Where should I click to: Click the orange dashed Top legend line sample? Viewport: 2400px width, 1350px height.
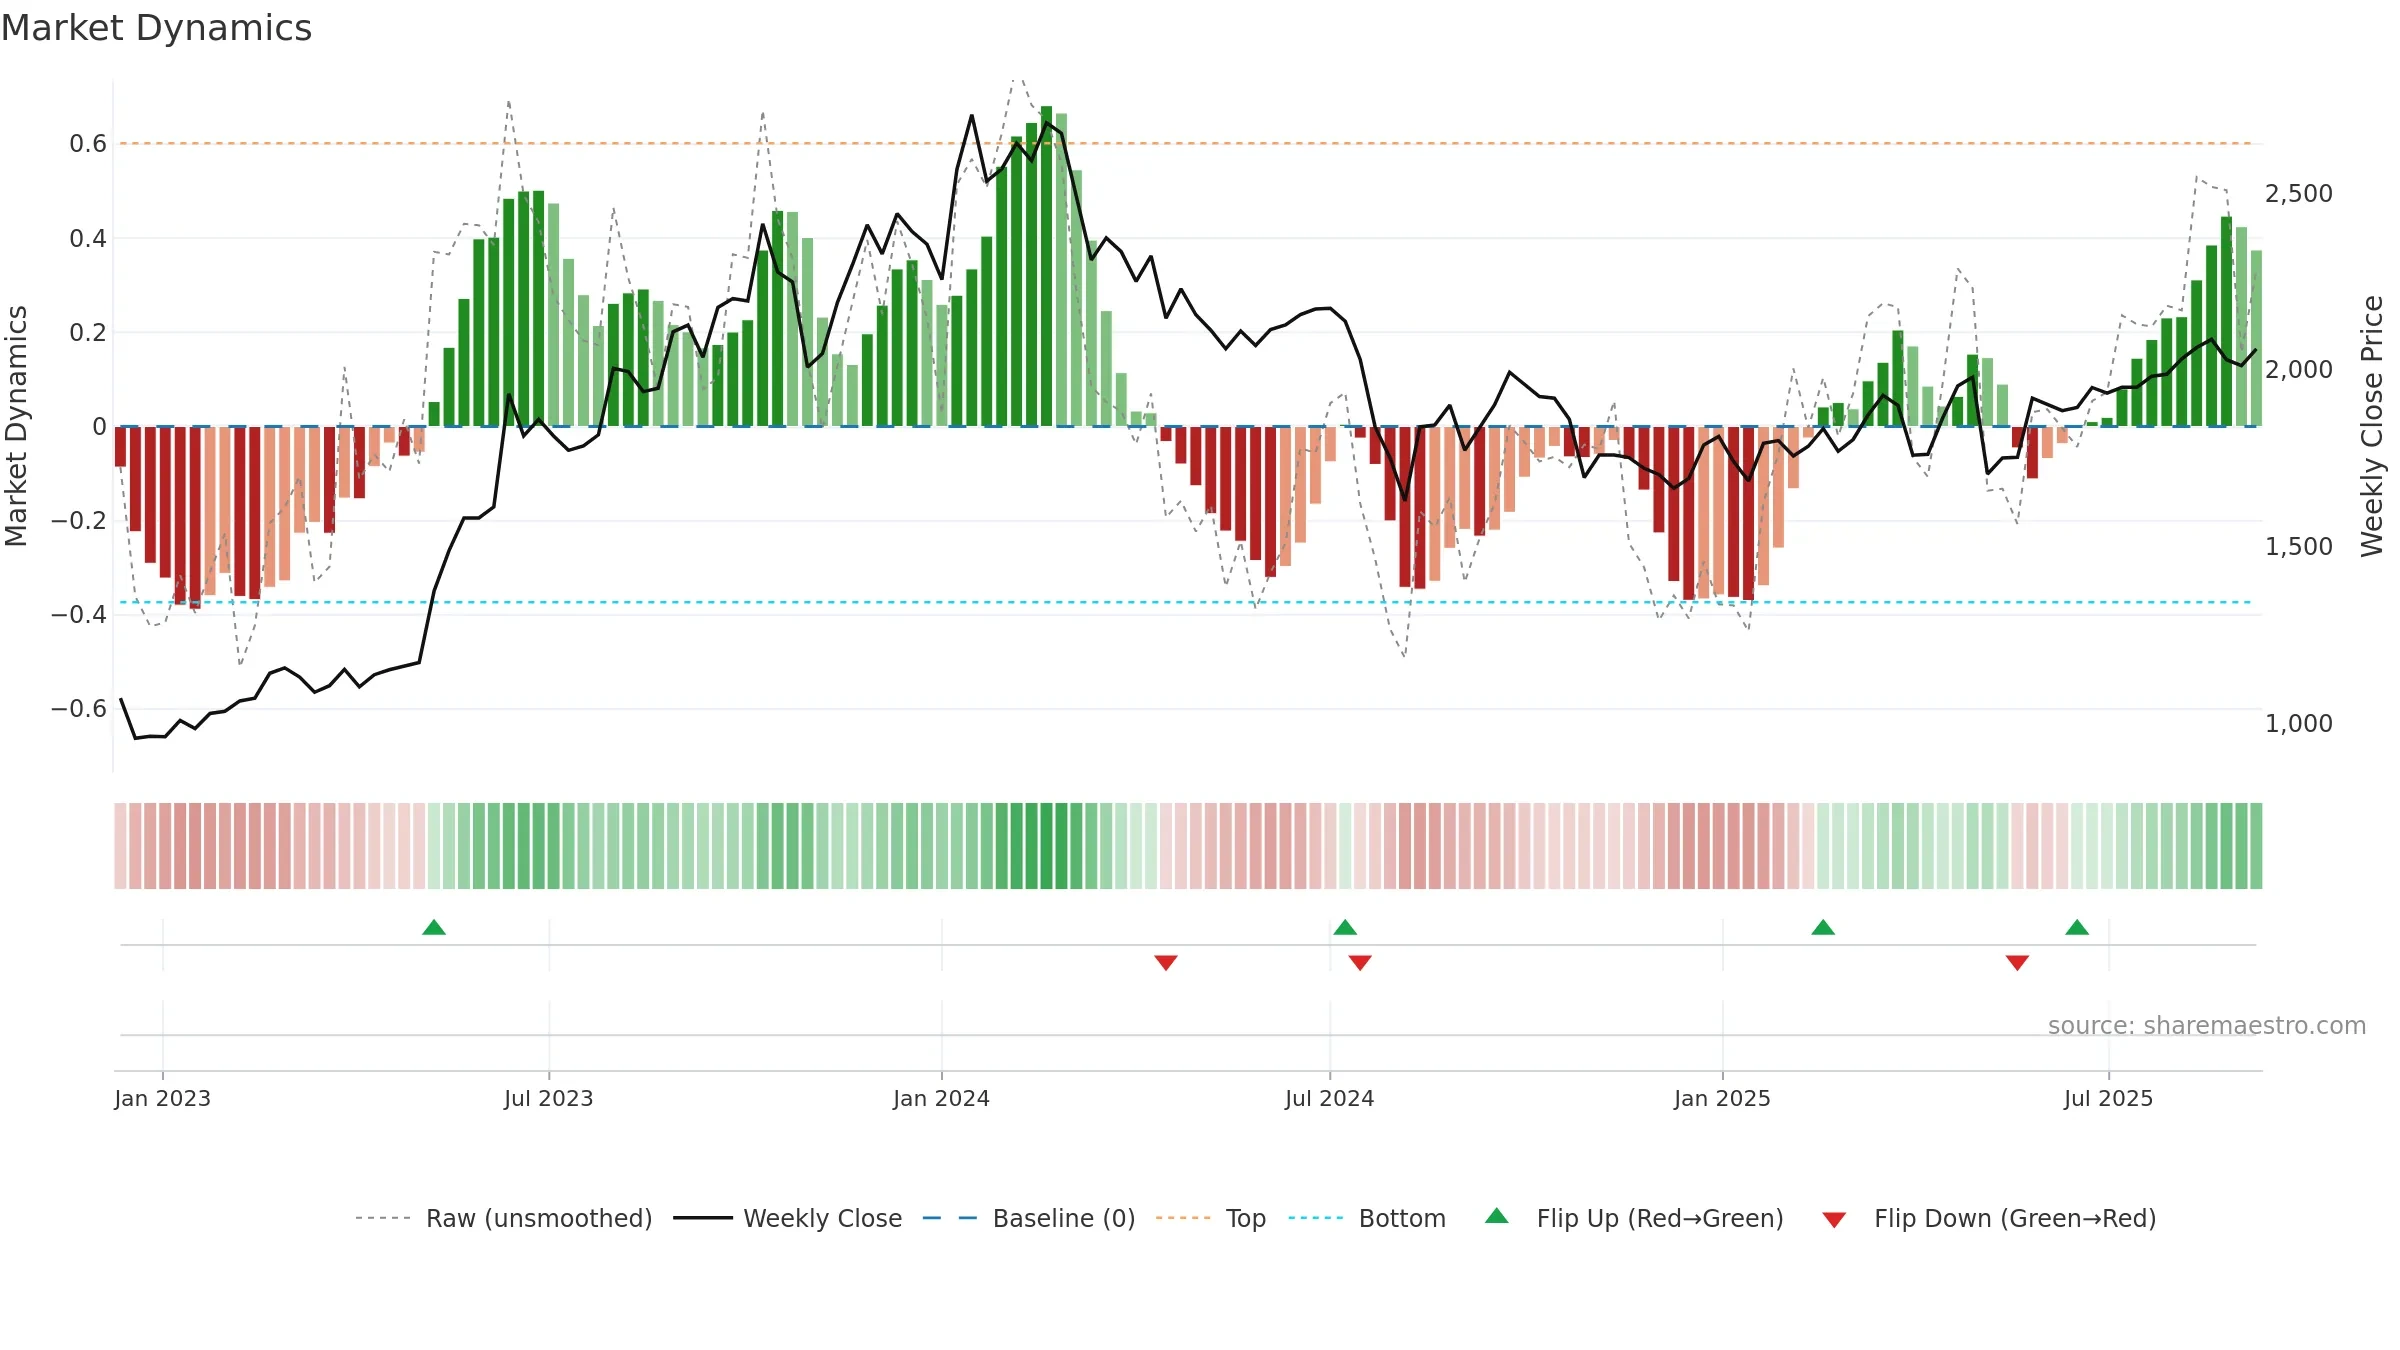coord(1183,1218)
